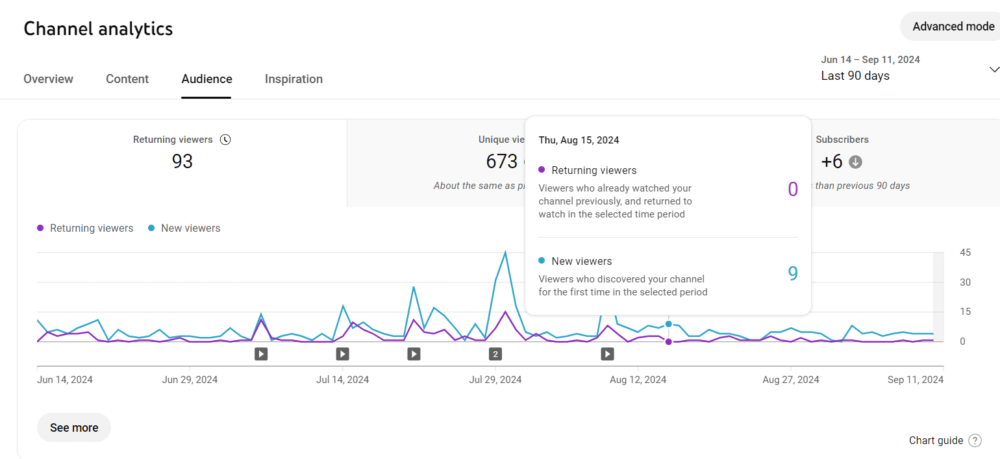
Task: Click the Chart guide question mark icon
Action: (x=975, y=441)
